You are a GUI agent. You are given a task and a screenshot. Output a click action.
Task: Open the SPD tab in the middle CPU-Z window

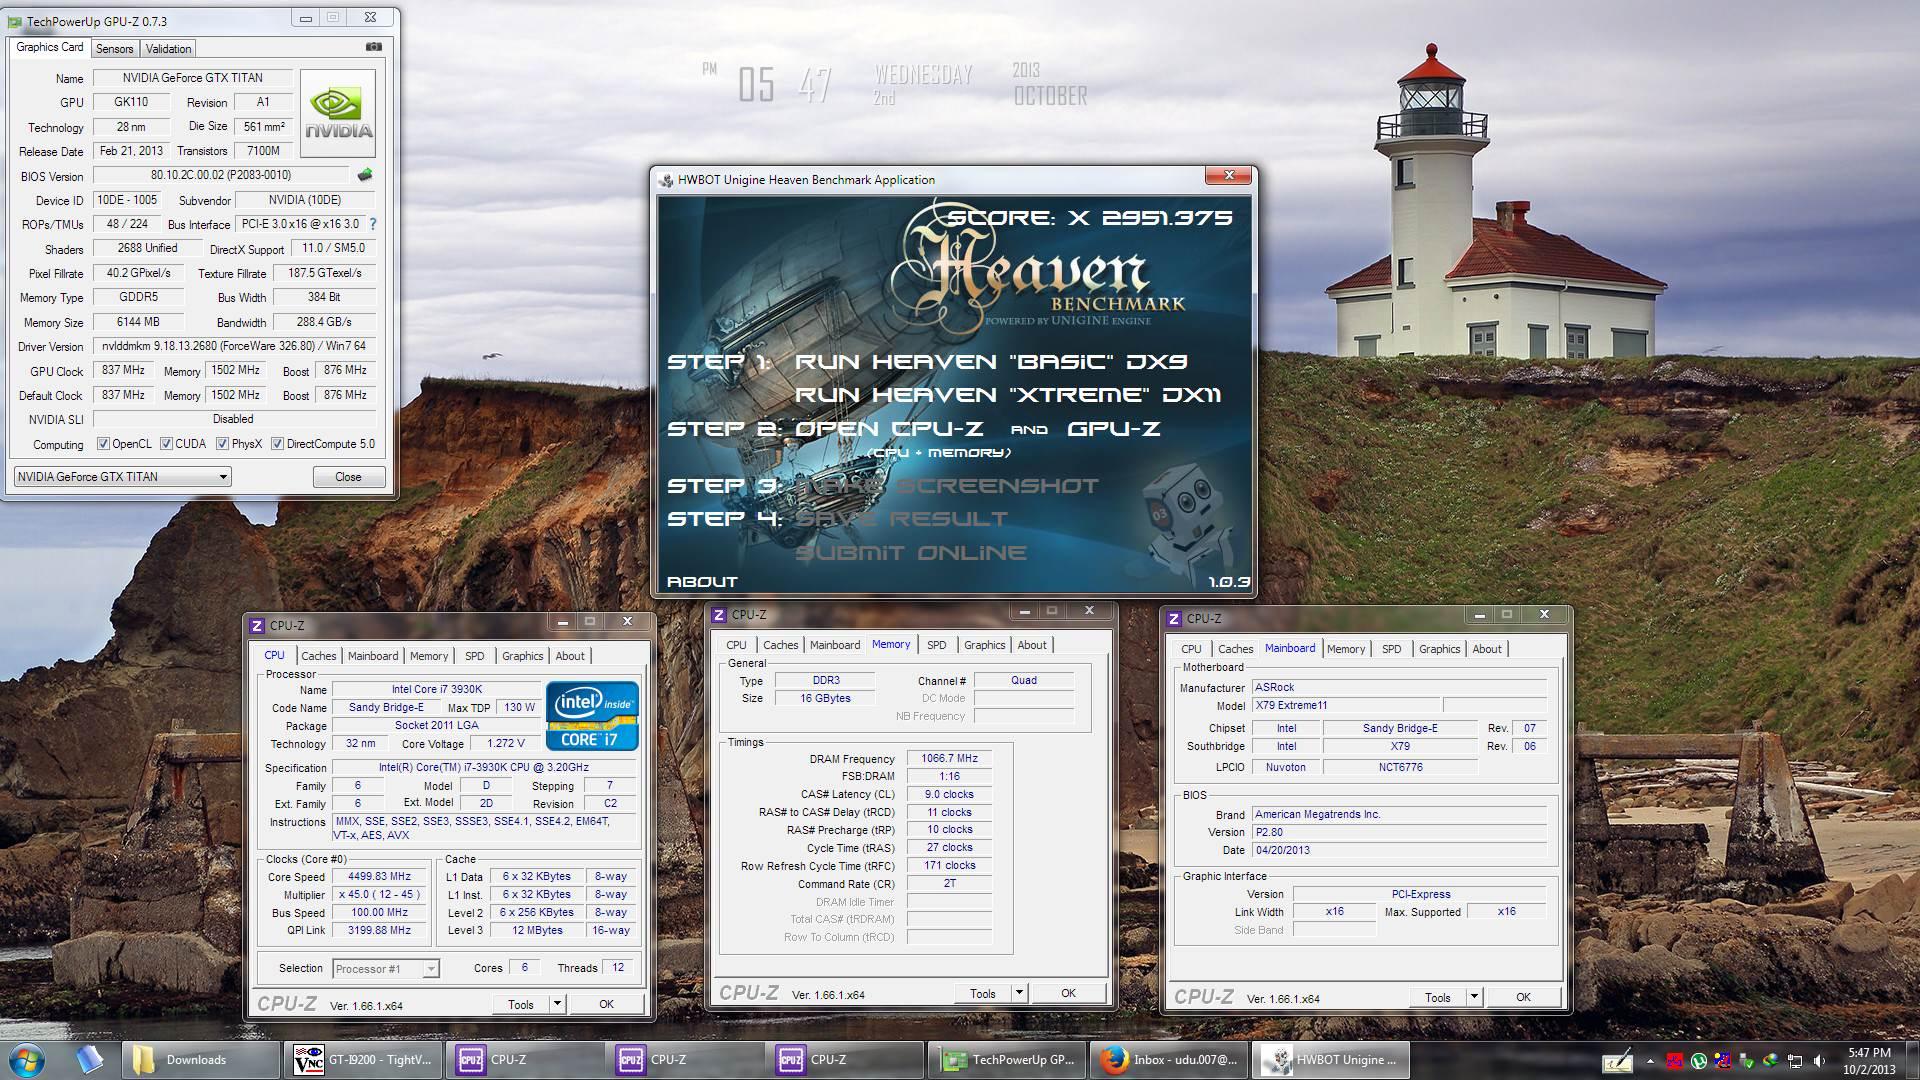936,645
